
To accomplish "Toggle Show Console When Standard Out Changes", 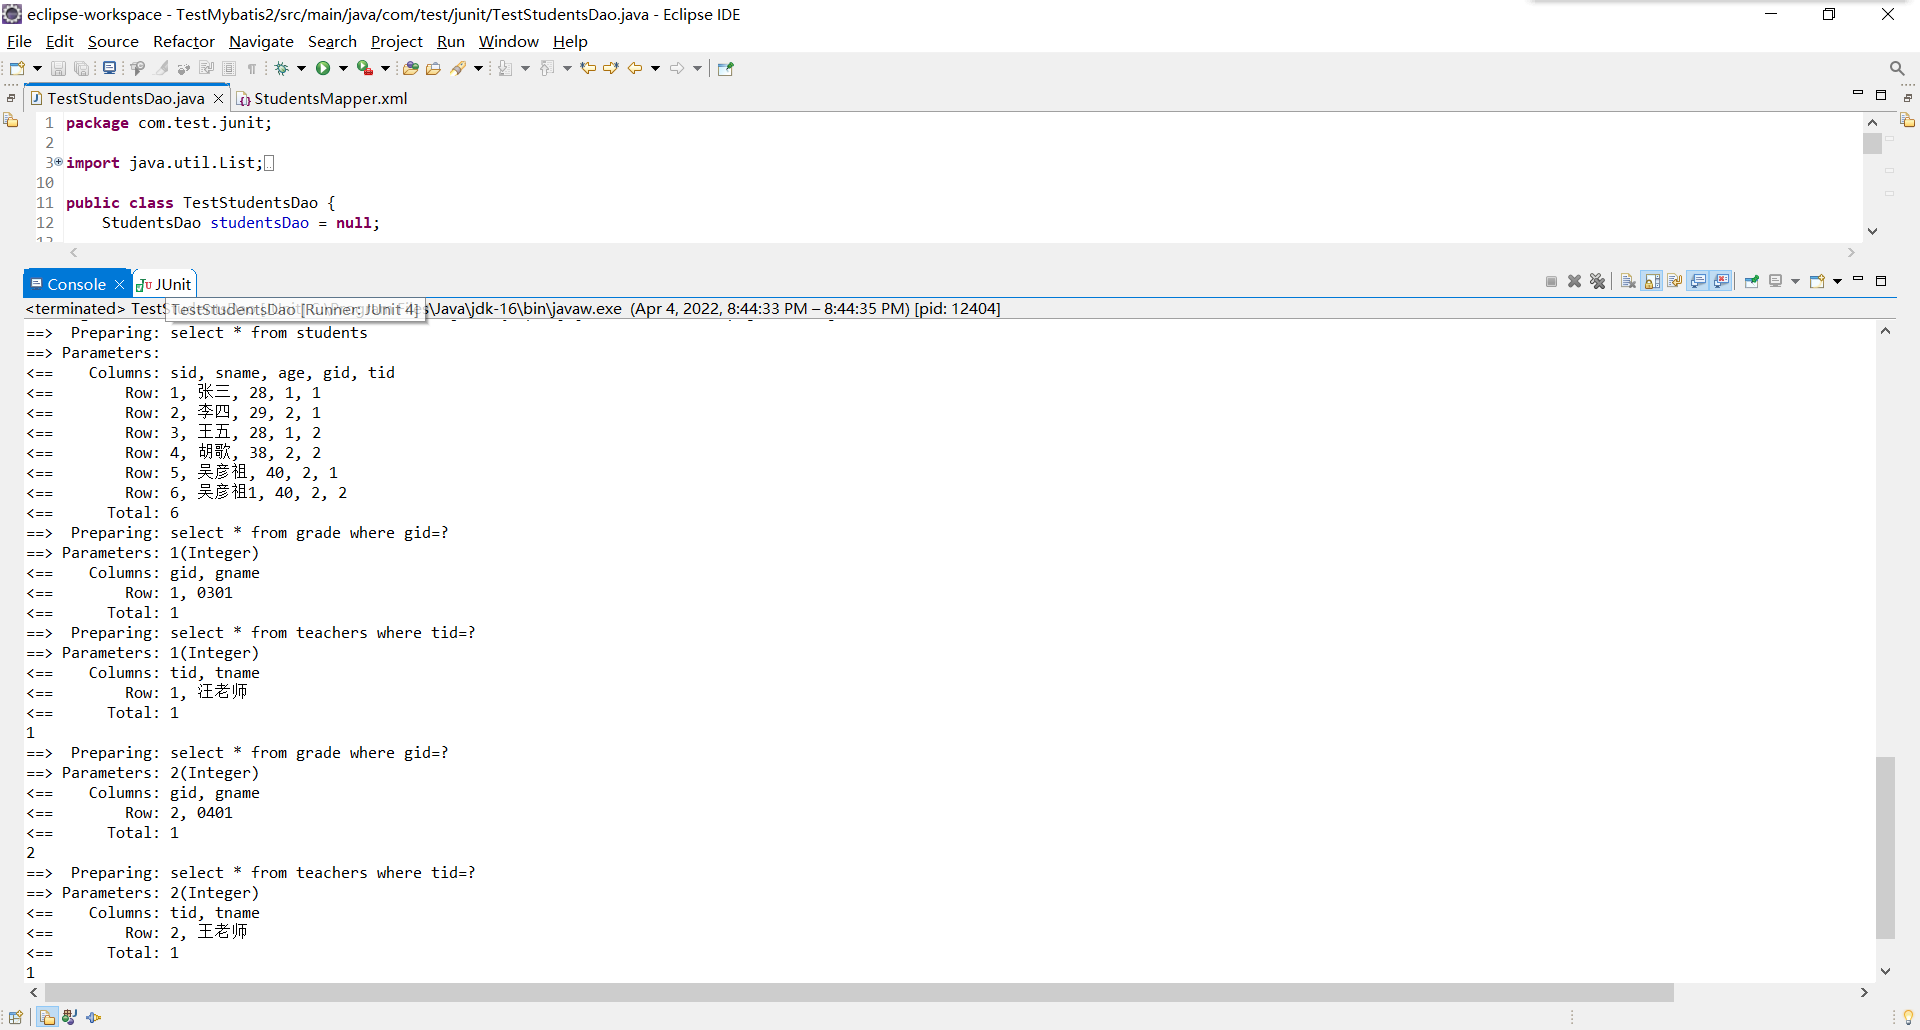I will click(x=1699, y=281).
